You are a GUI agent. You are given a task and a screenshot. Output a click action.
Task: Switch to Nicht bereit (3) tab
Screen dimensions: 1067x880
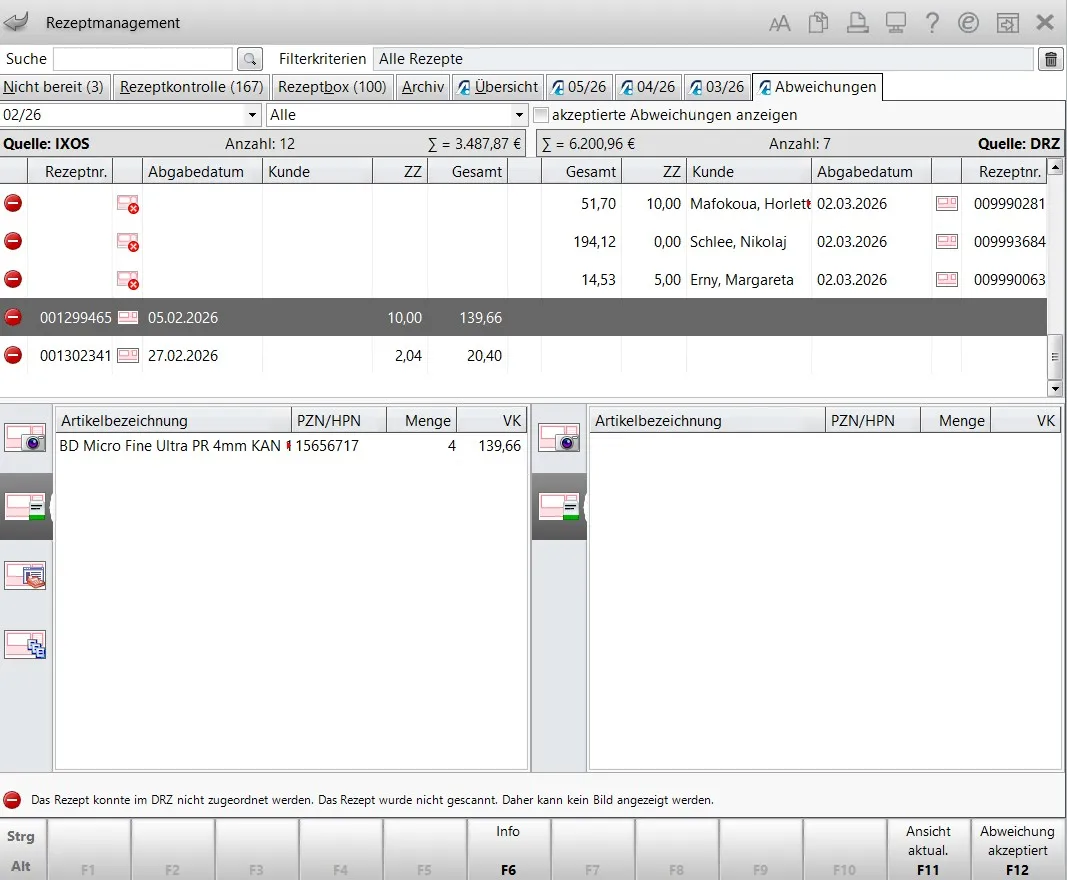point(54,87)
